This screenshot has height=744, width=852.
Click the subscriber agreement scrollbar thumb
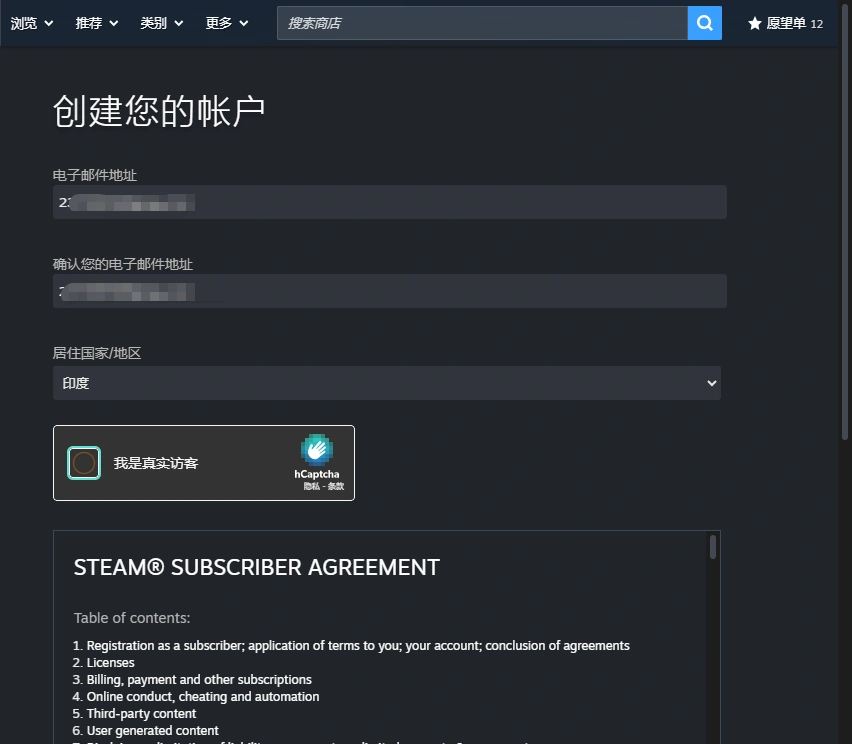point(712,547)
